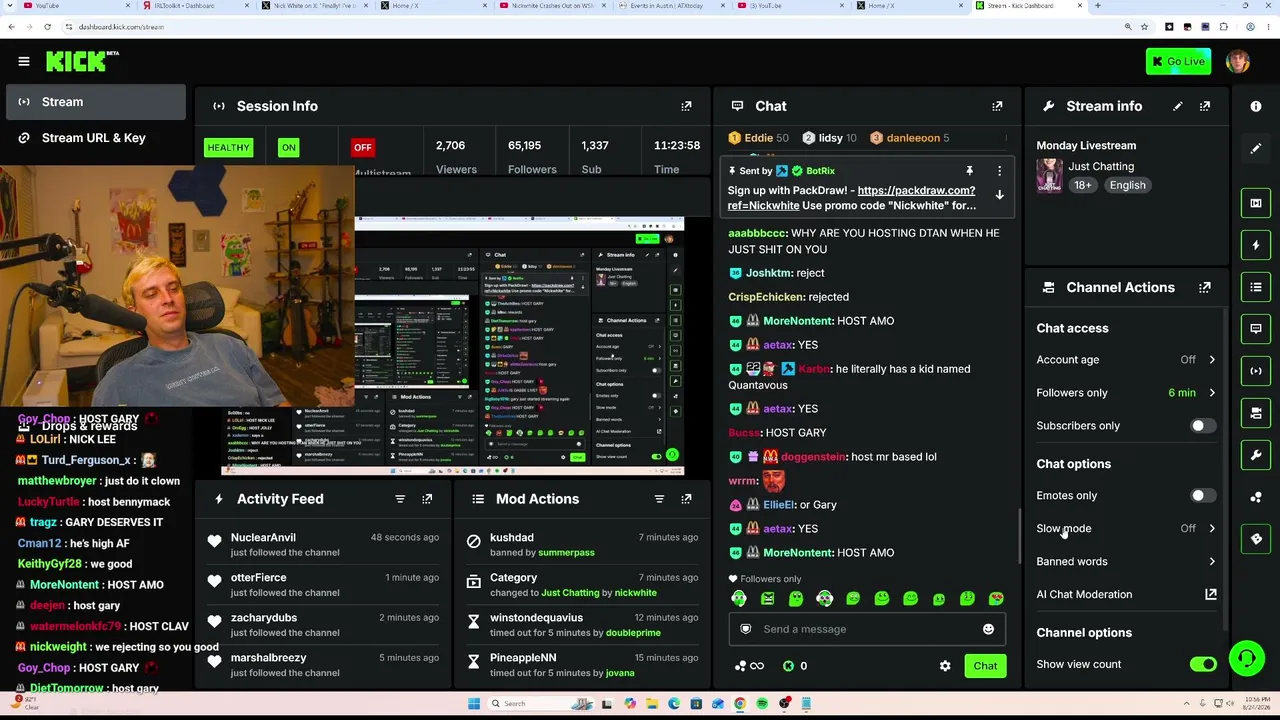The image size is (1280, 720).
Task: Open Spotify from the taskbar
Action: click(762, 704)
